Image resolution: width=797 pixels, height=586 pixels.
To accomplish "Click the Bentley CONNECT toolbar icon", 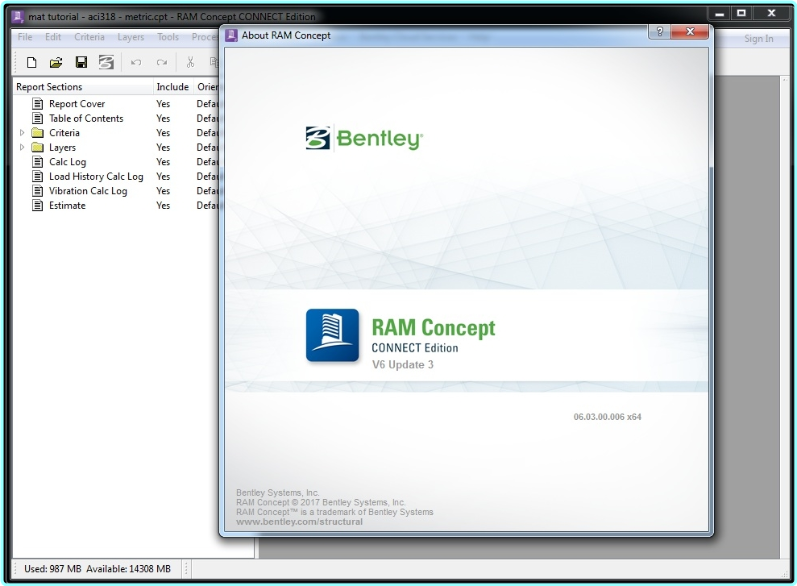I will (x=106, y=63).
